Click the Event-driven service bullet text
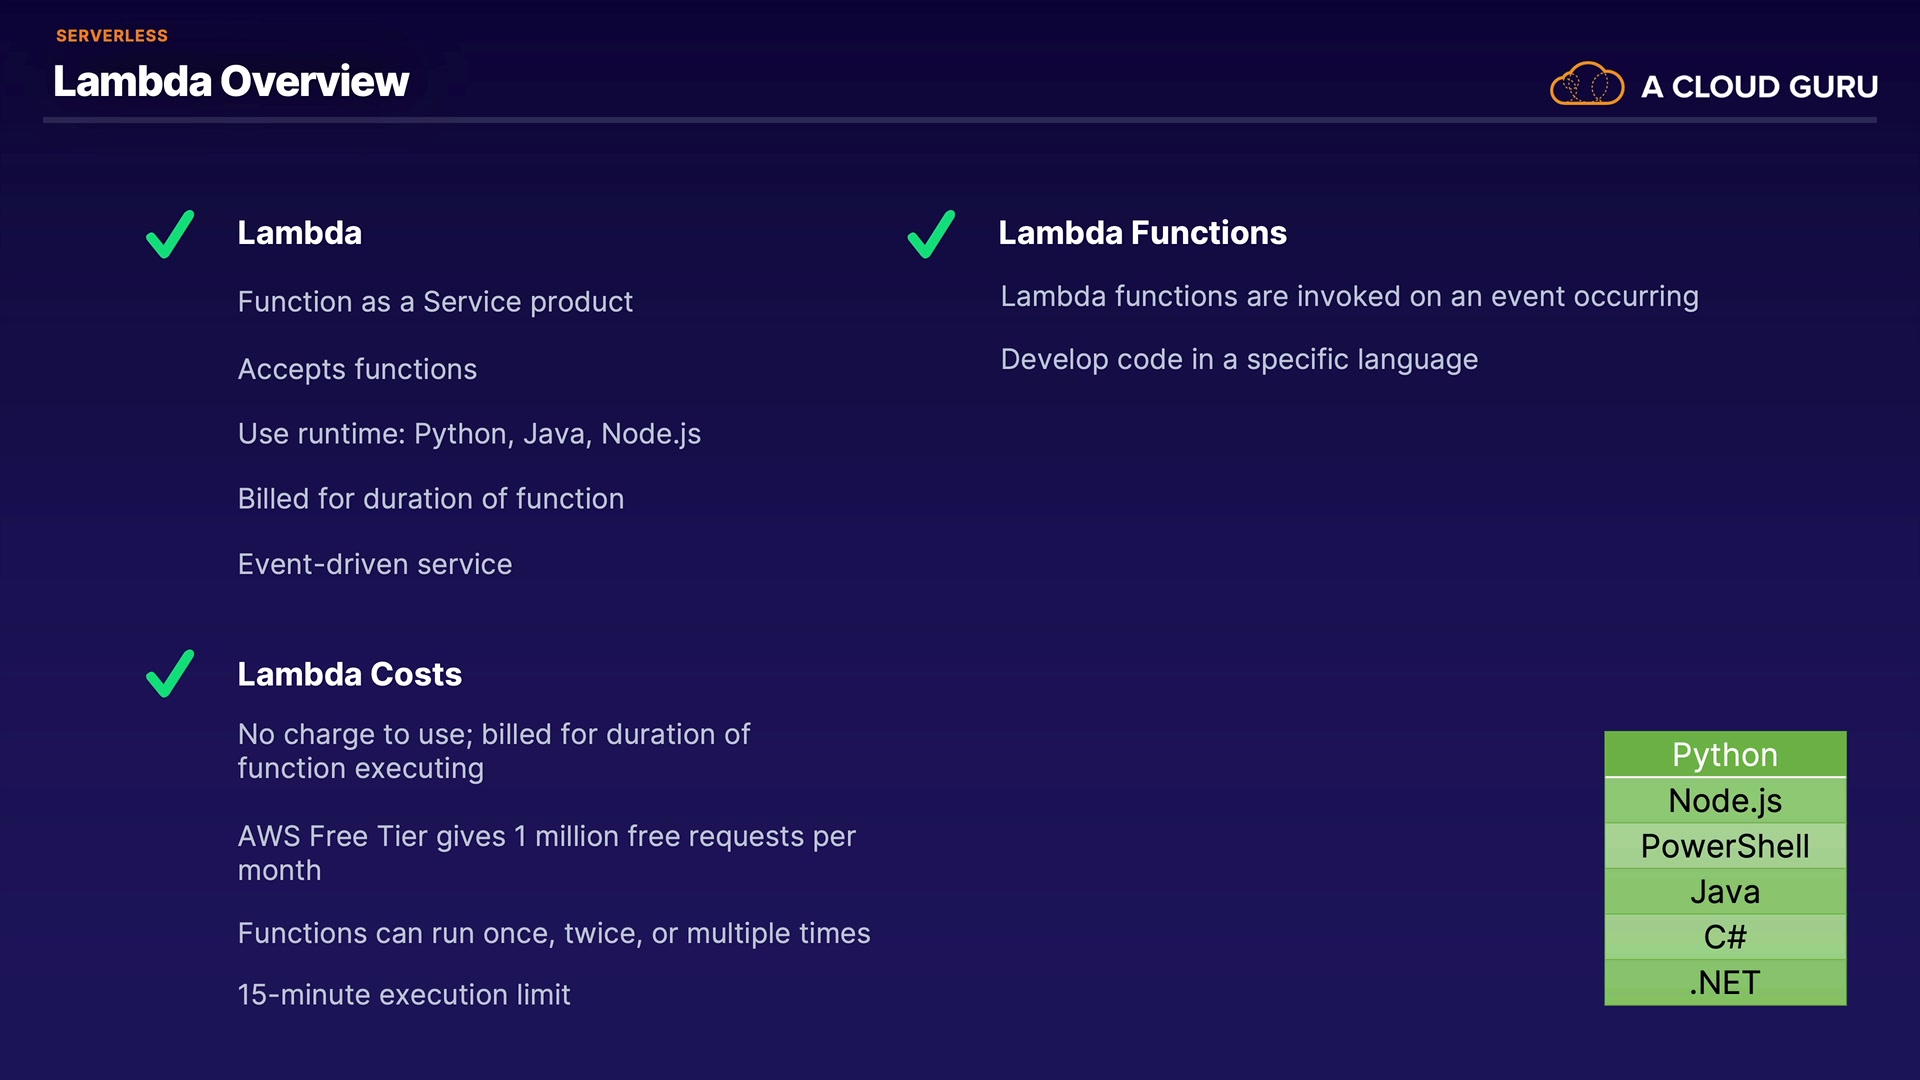1920x1080 pixels. [x=375, y=565]
